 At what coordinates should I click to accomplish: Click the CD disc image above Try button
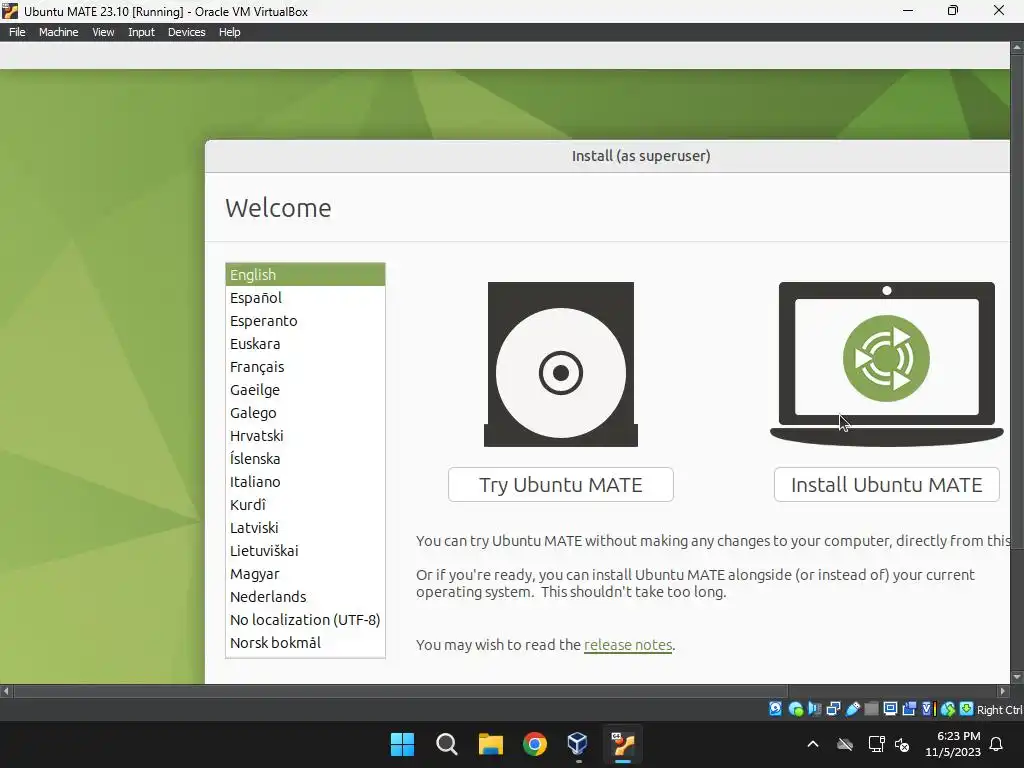(561, 364)
